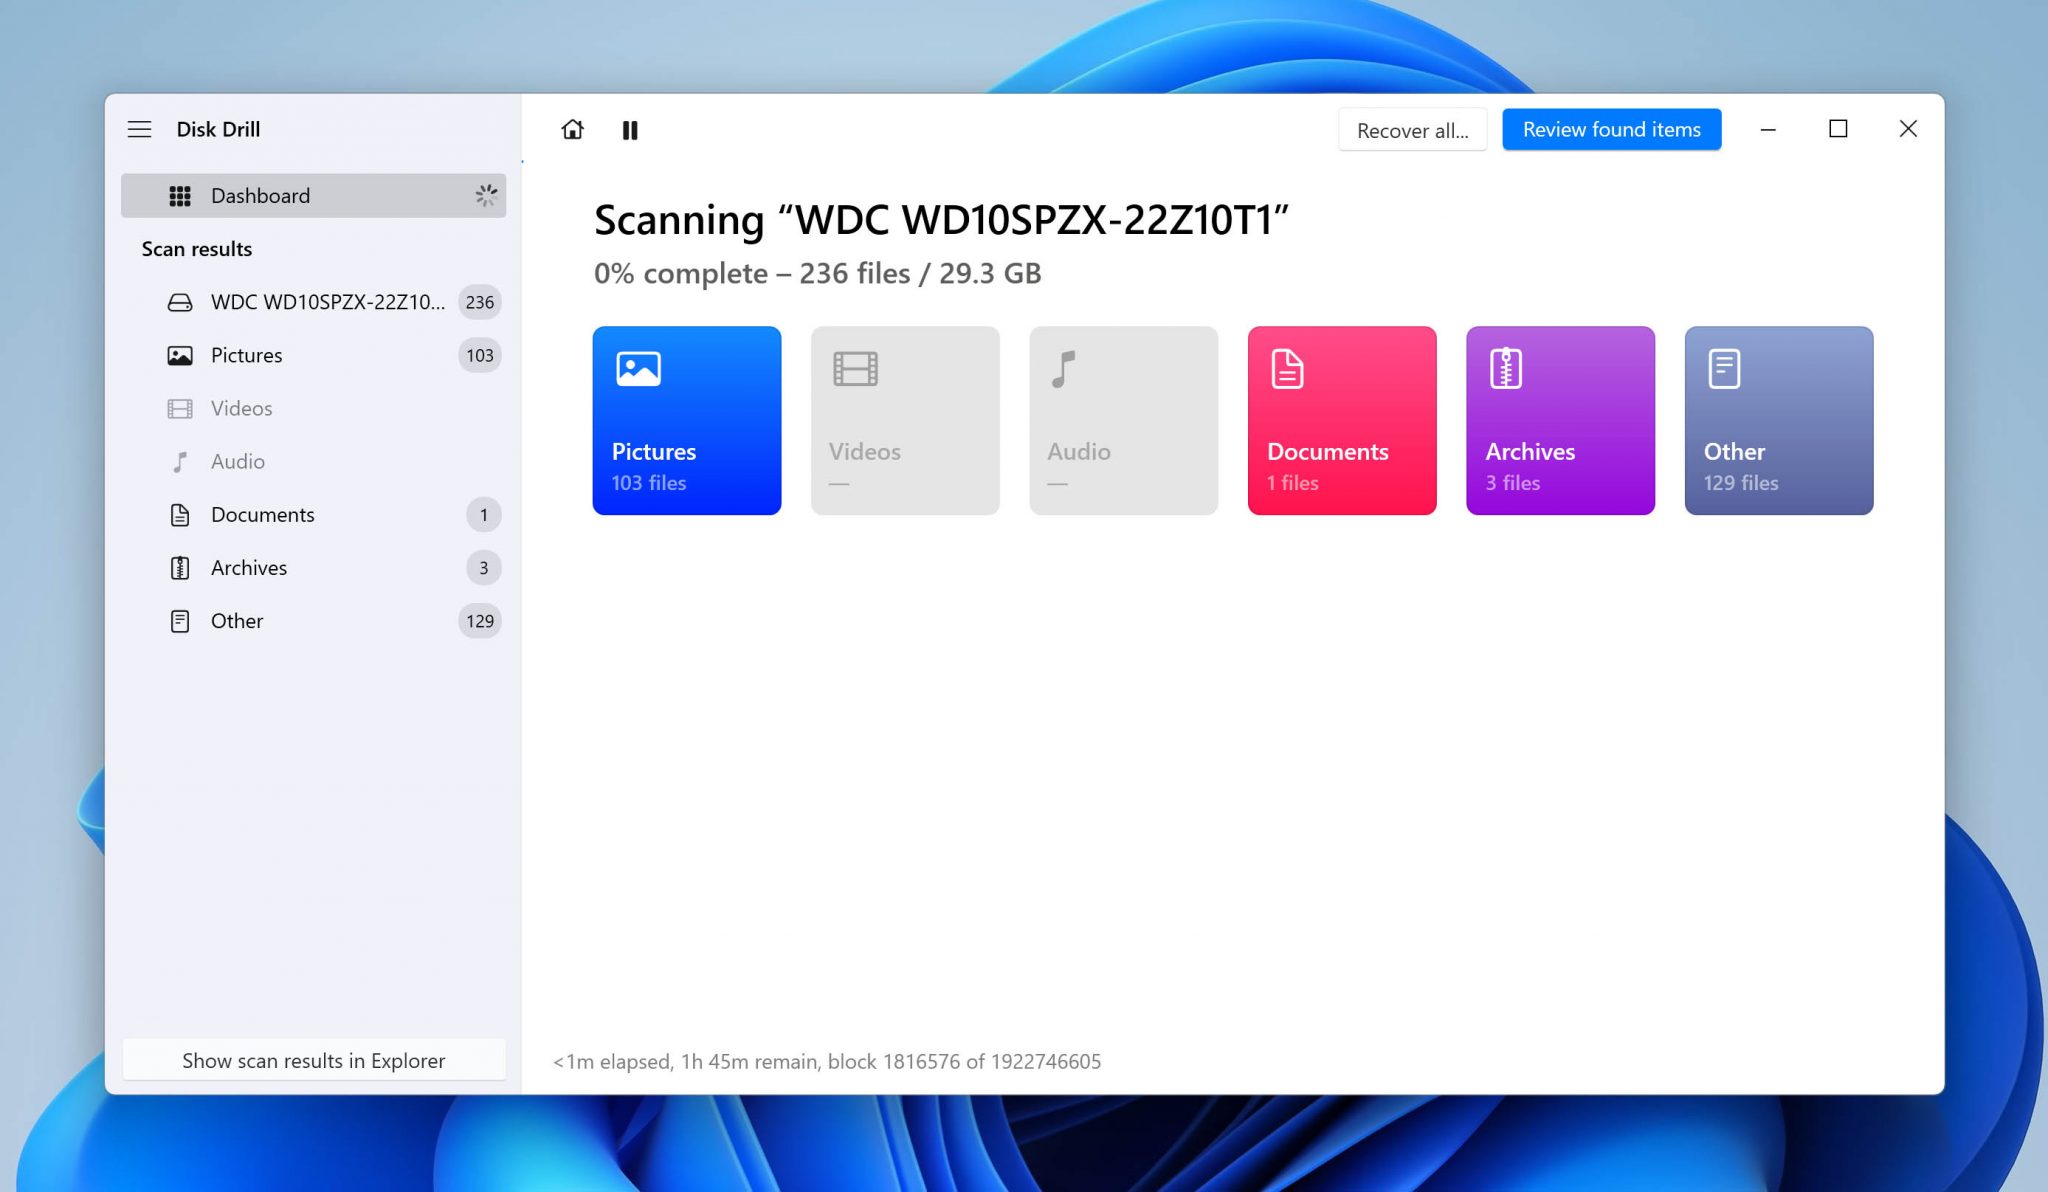
Task: Select the WDC WD10SPZX drive in scan results
Action: 327,302
